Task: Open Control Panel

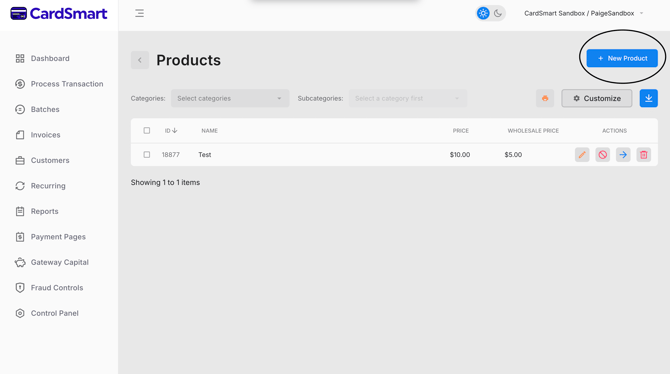Action: click(x=47, y=313)
